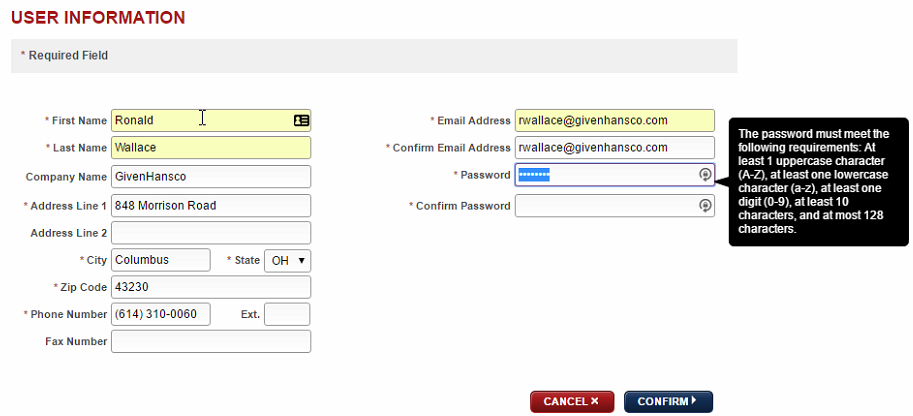The height and width of the screenshot is (416, 913).
Task: Focus the Last Name field
Action: click(x=211, y=148)
